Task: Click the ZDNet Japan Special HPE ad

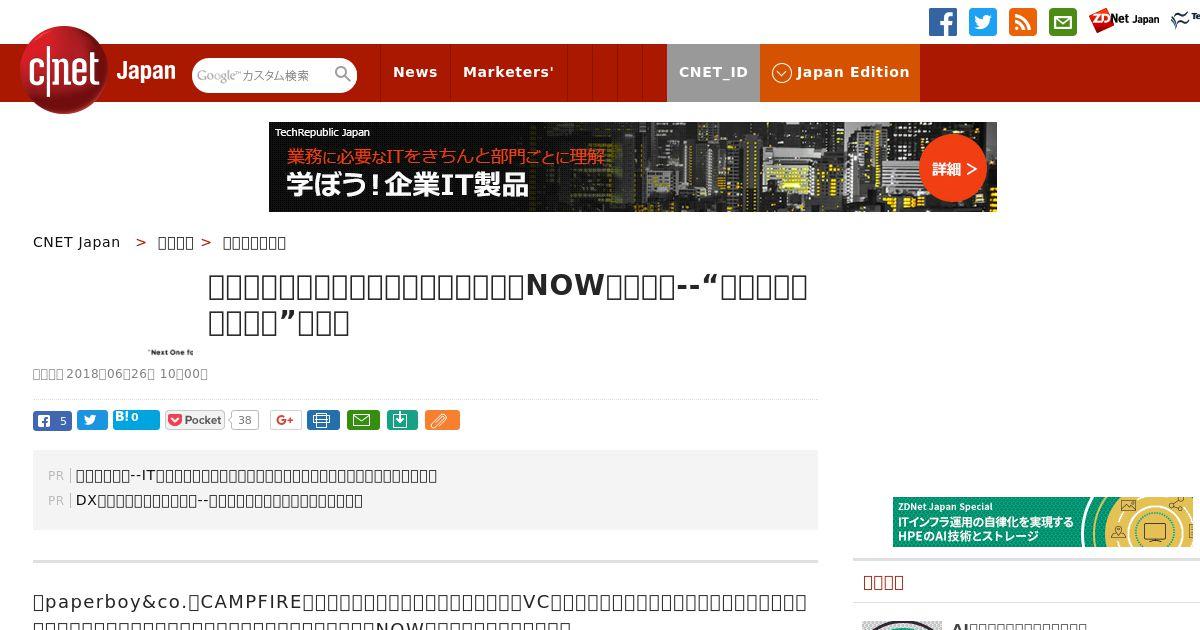Action: (1043, 522)
